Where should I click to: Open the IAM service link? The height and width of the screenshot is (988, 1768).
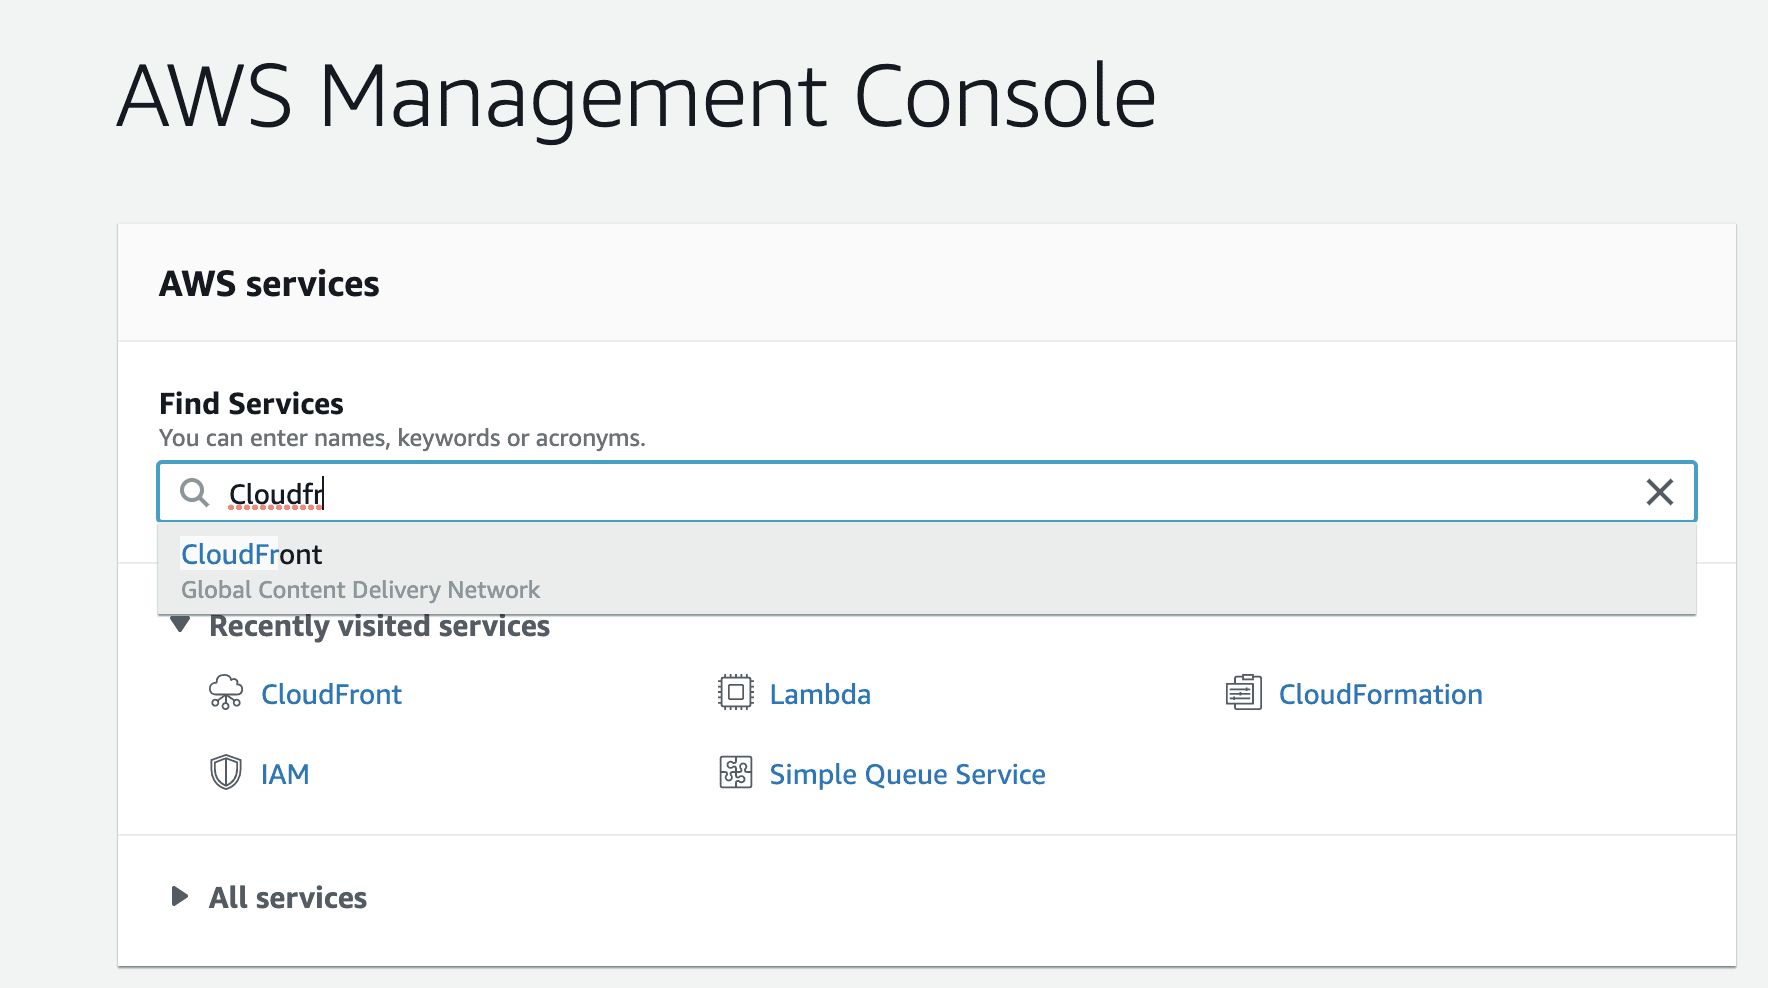tap(285, 774)
